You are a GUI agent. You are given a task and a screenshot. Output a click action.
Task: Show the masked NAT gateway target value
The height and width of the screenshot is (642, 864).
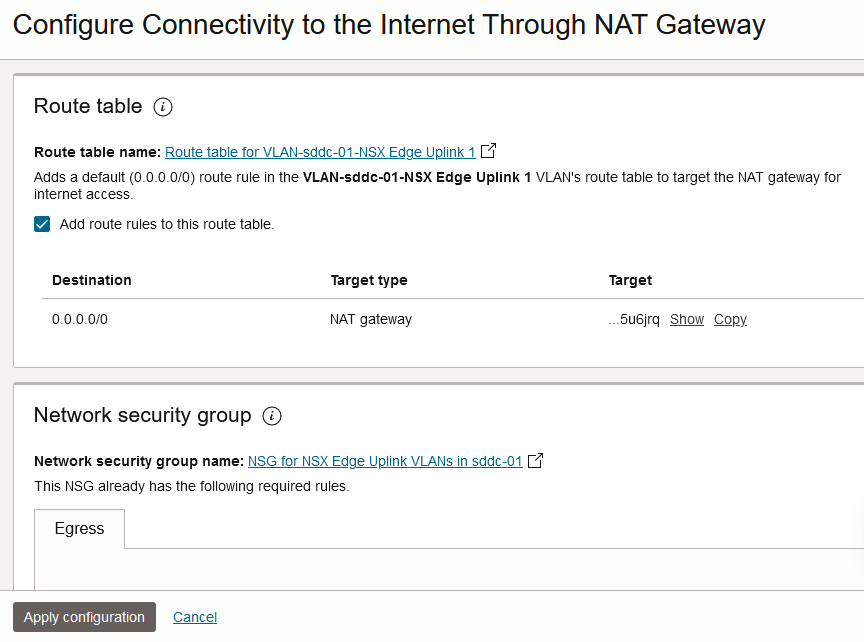point(686,319)
